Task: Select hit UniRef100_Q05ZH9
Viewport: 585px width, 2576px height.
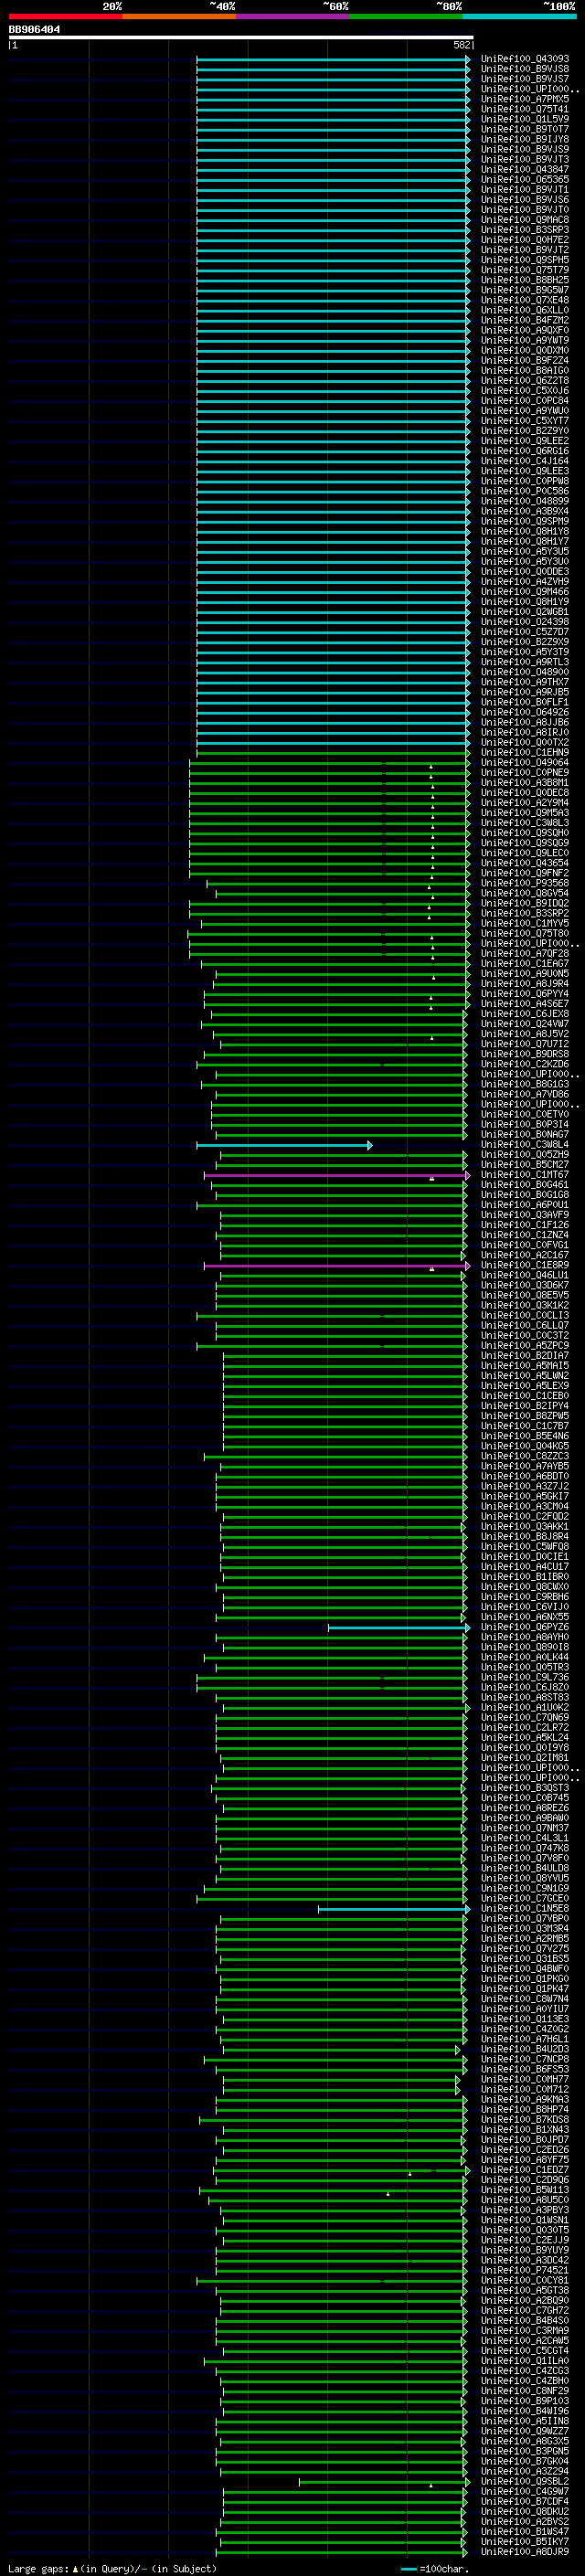Action: 525,1155
